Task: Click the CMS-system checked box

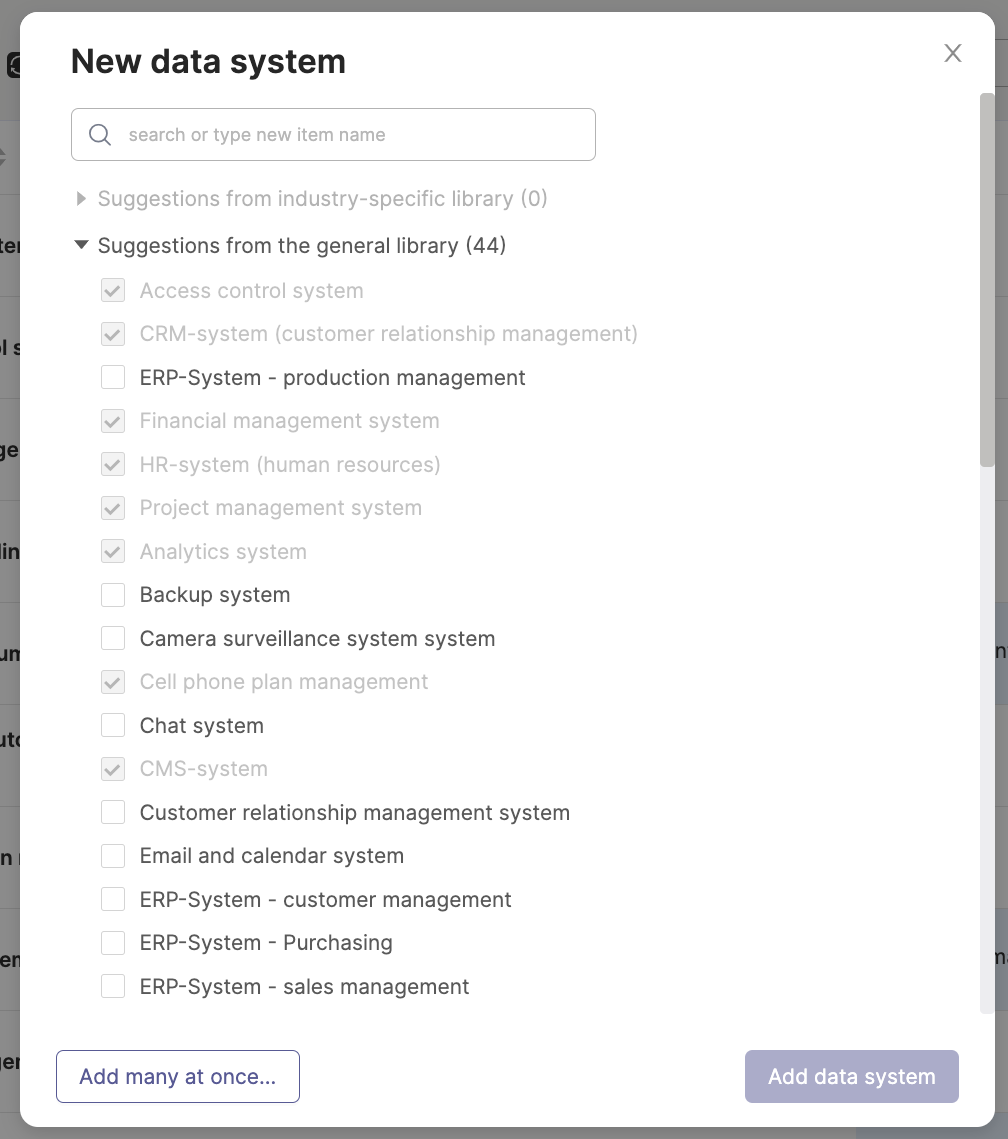Action: 113,769
